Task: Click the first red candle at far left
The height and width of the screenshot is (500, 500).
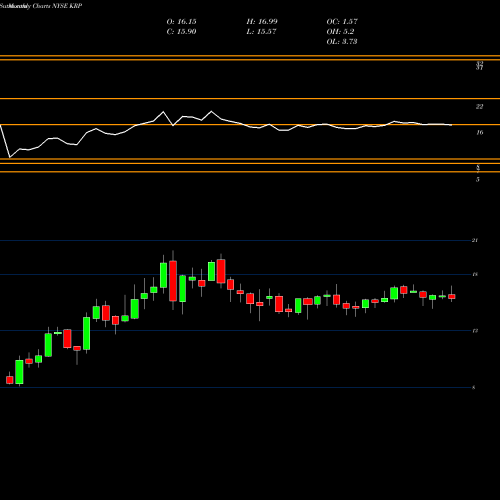Action: pyautogui.click(x=10, y=380)
